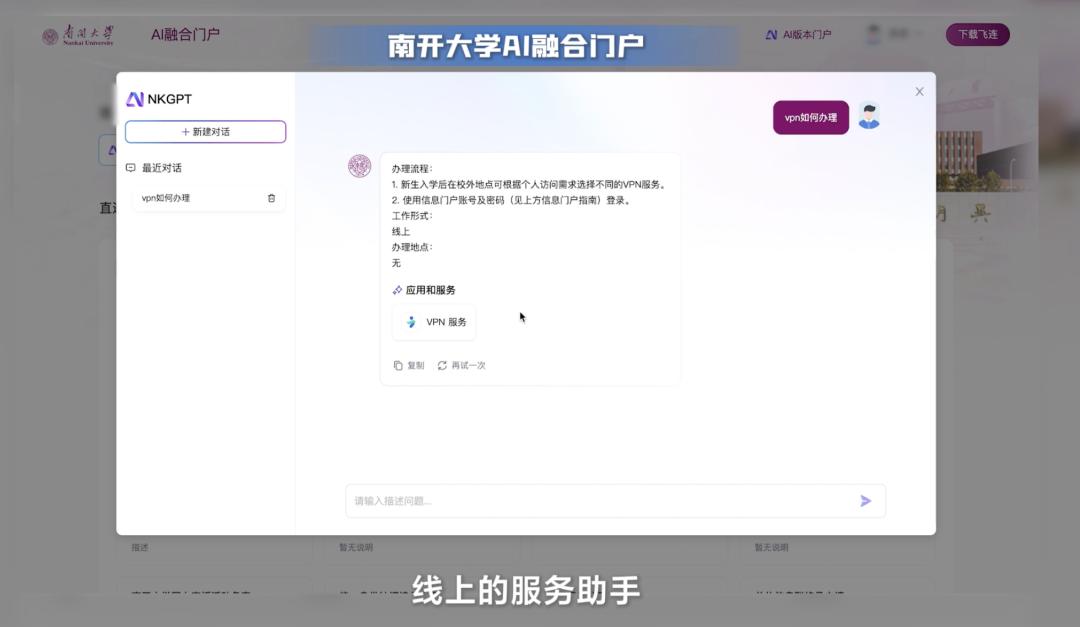
Task: Click the sparkle icon next to 应用和服务
Action: [397, 290]
